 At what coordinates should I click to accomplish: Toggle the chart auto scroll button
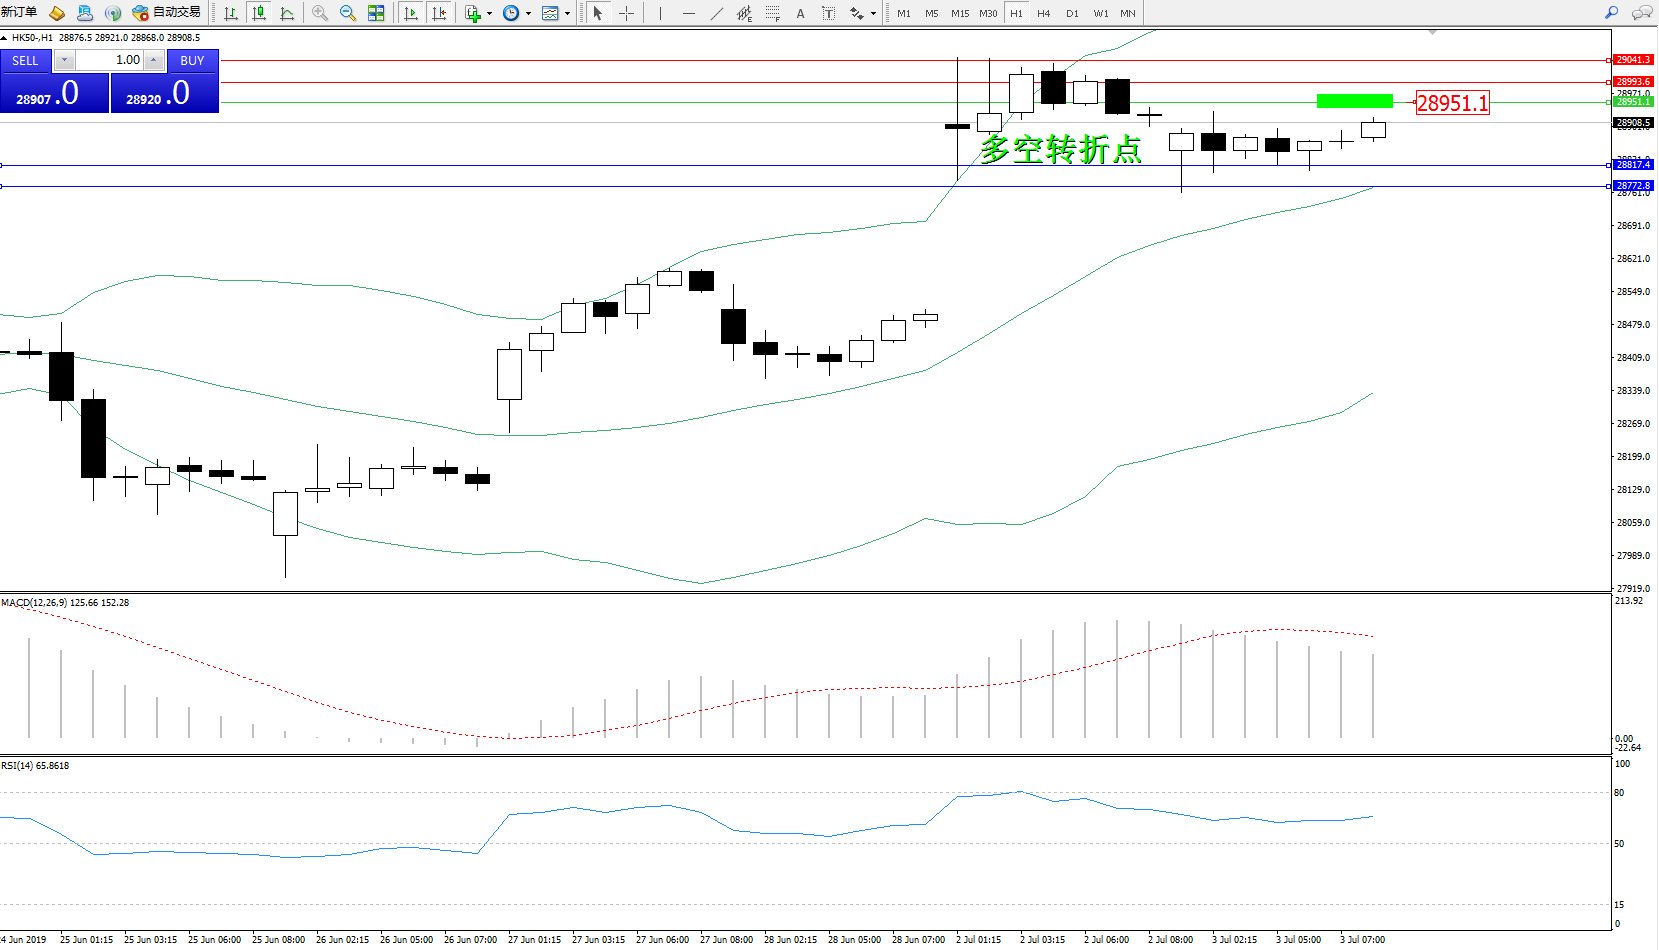[411, 13]
